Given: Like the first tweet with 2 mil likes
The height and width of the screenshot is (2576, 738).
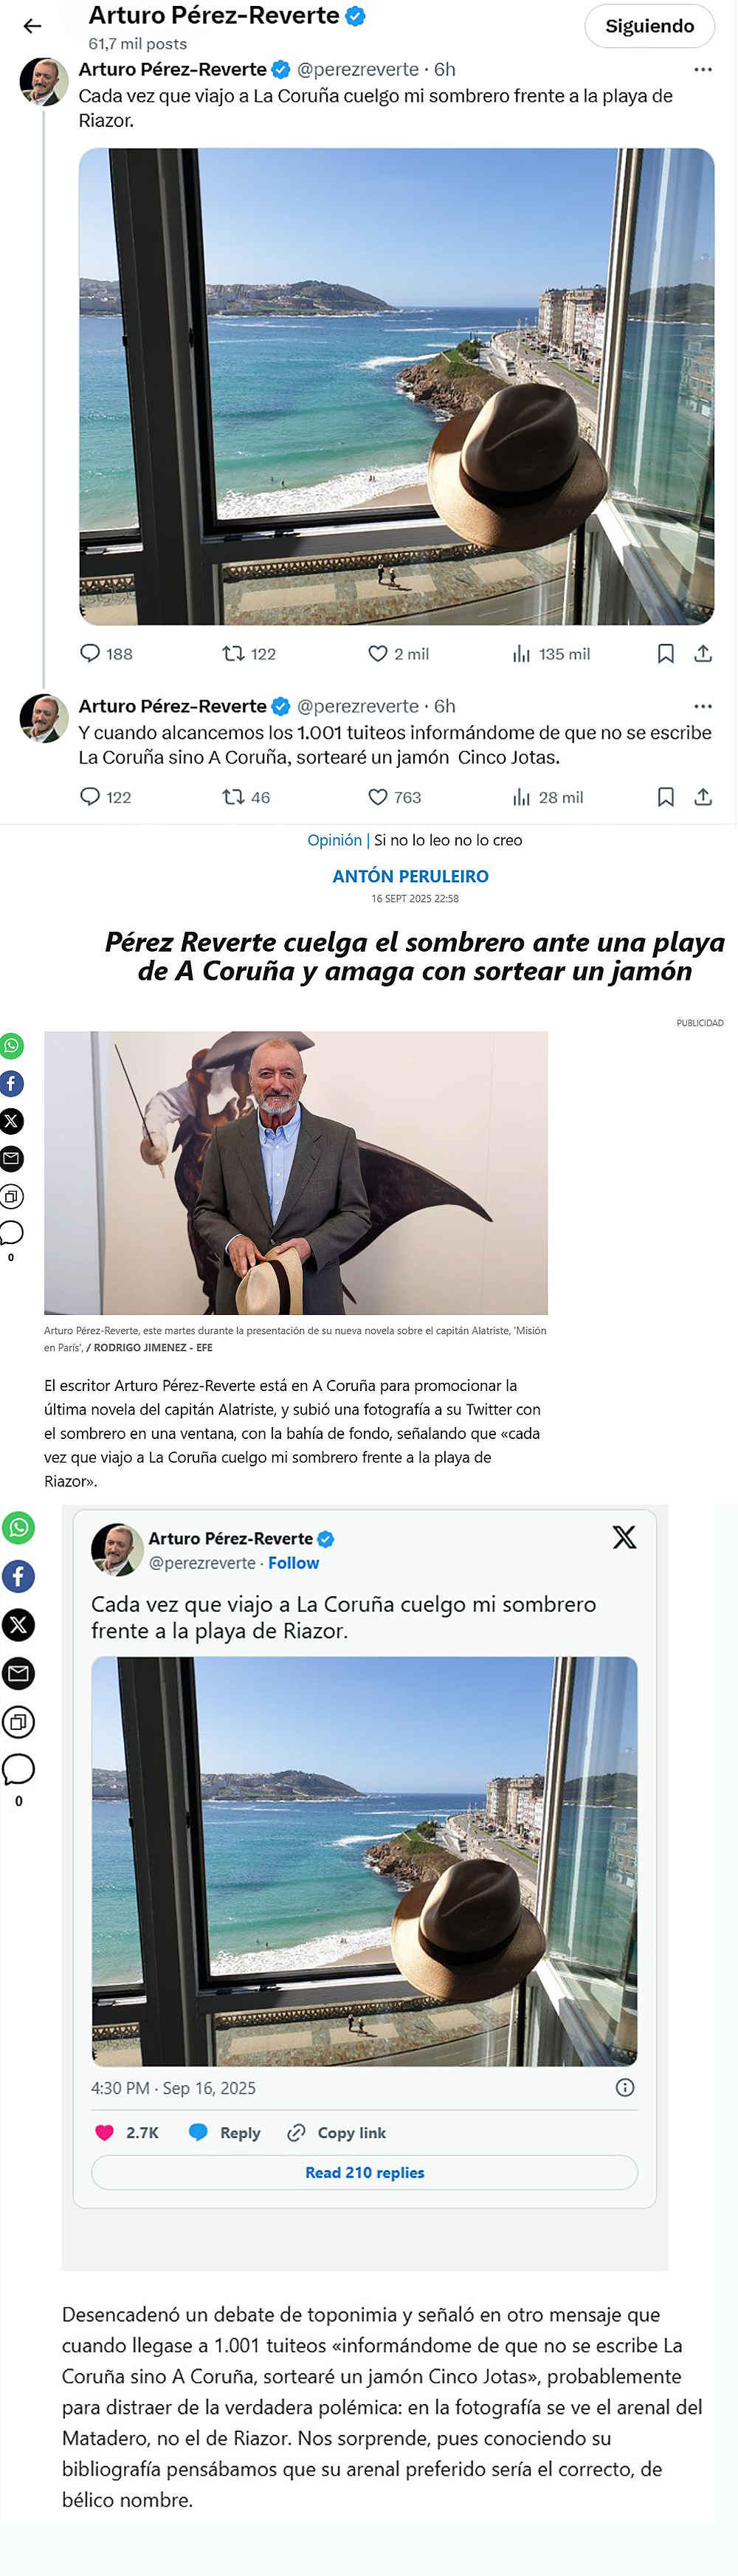Looking at the screenshot, I should pyautogui.click(x=398, y=654).
